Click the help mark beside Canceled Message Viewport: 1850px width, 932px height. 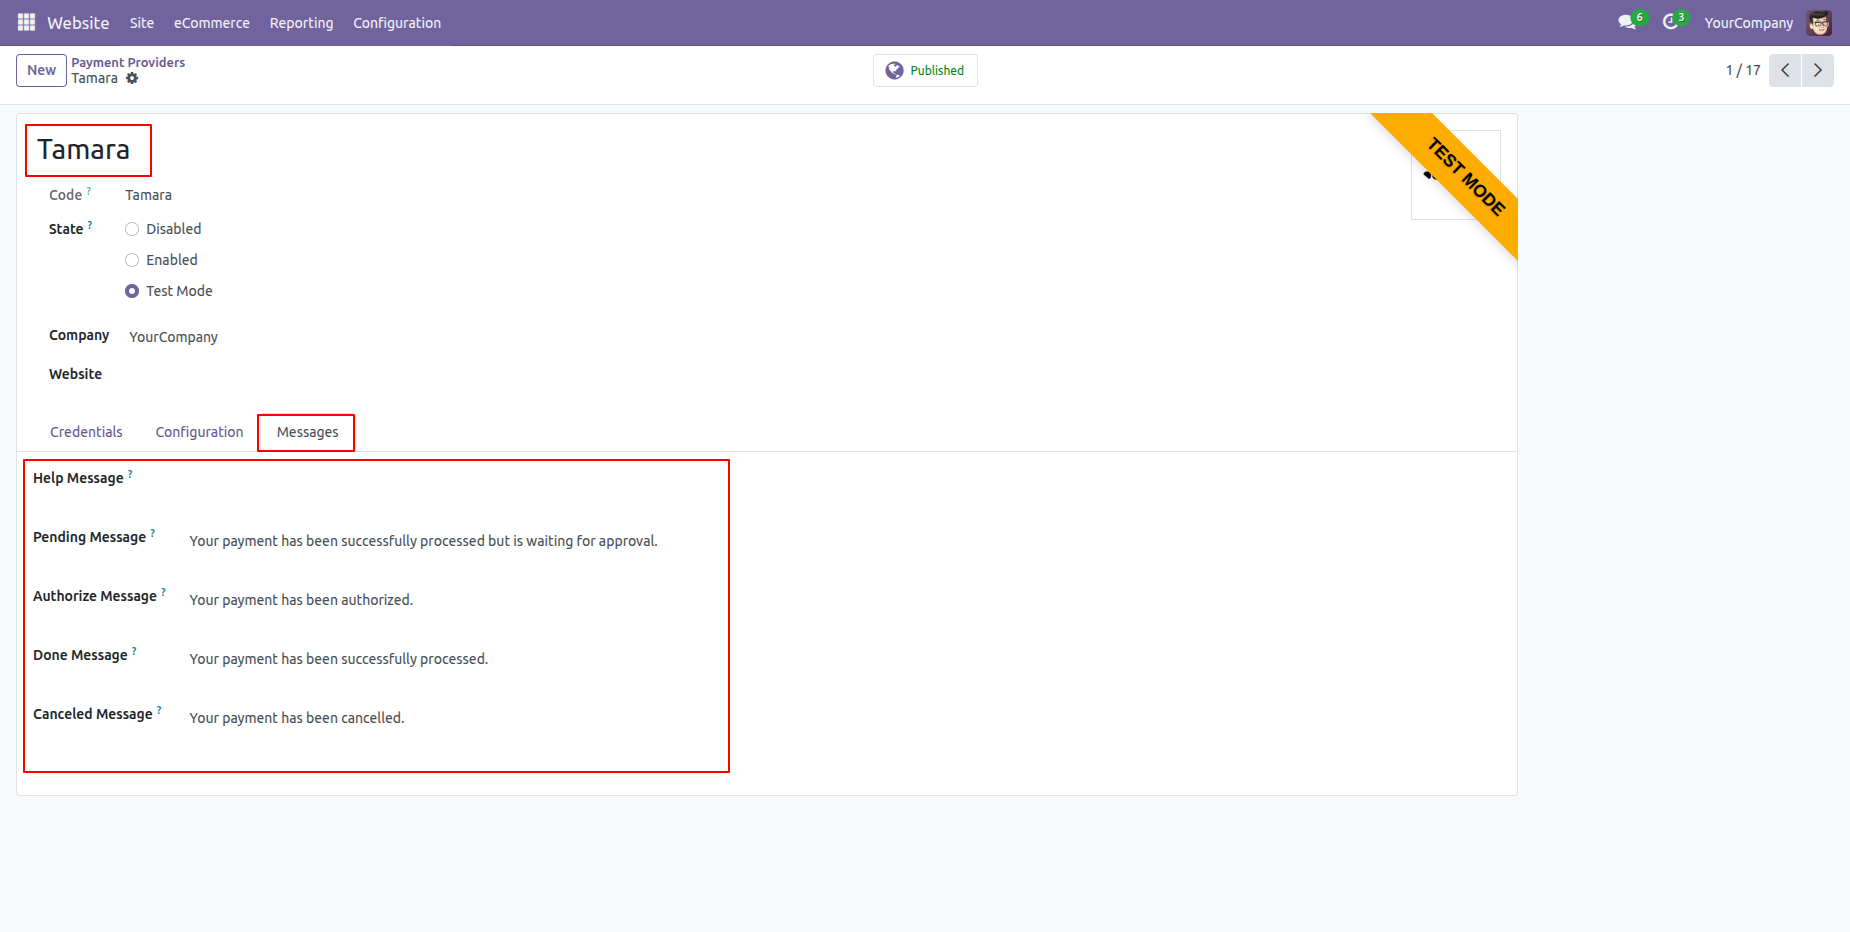click(x=159, y=710)
